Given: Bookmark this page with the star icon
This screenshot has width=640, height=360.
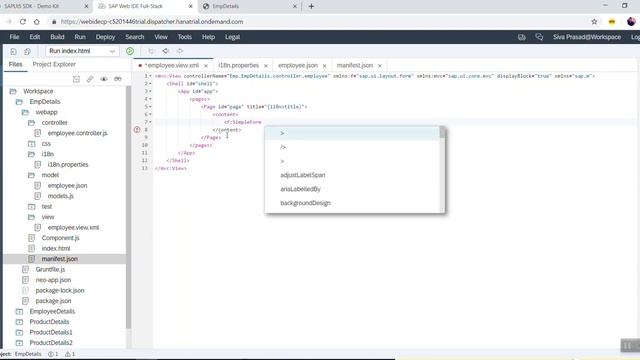Looking at the screenshot, I should (594, 22).
